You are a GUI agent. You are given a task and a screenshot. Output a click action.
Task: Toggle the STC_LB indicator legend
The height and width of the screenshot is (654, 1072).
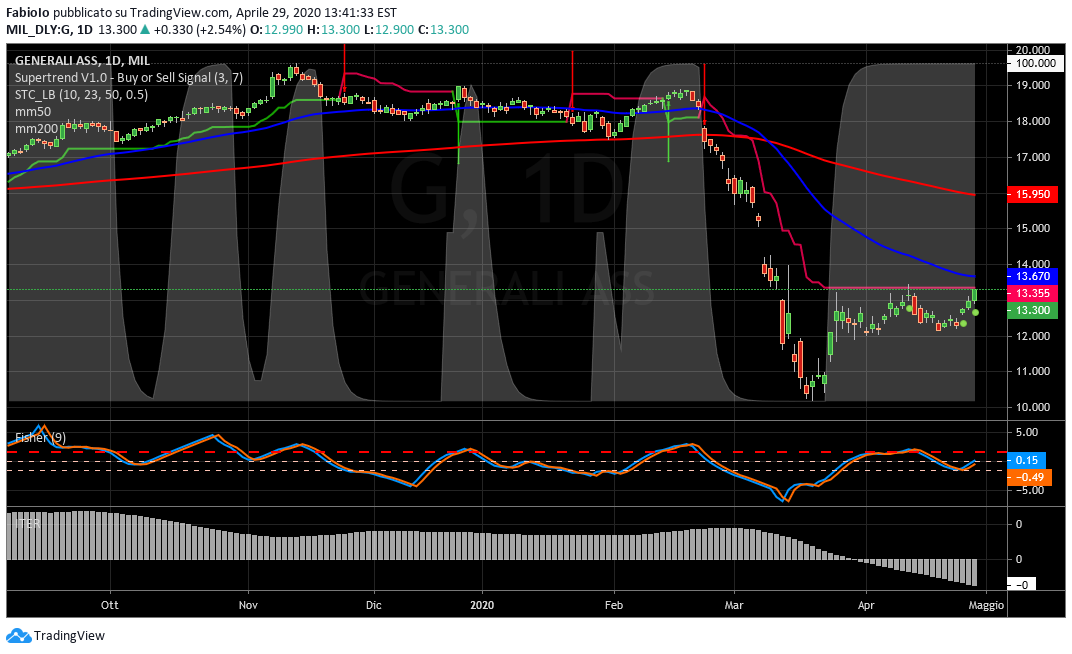point(80,95)
